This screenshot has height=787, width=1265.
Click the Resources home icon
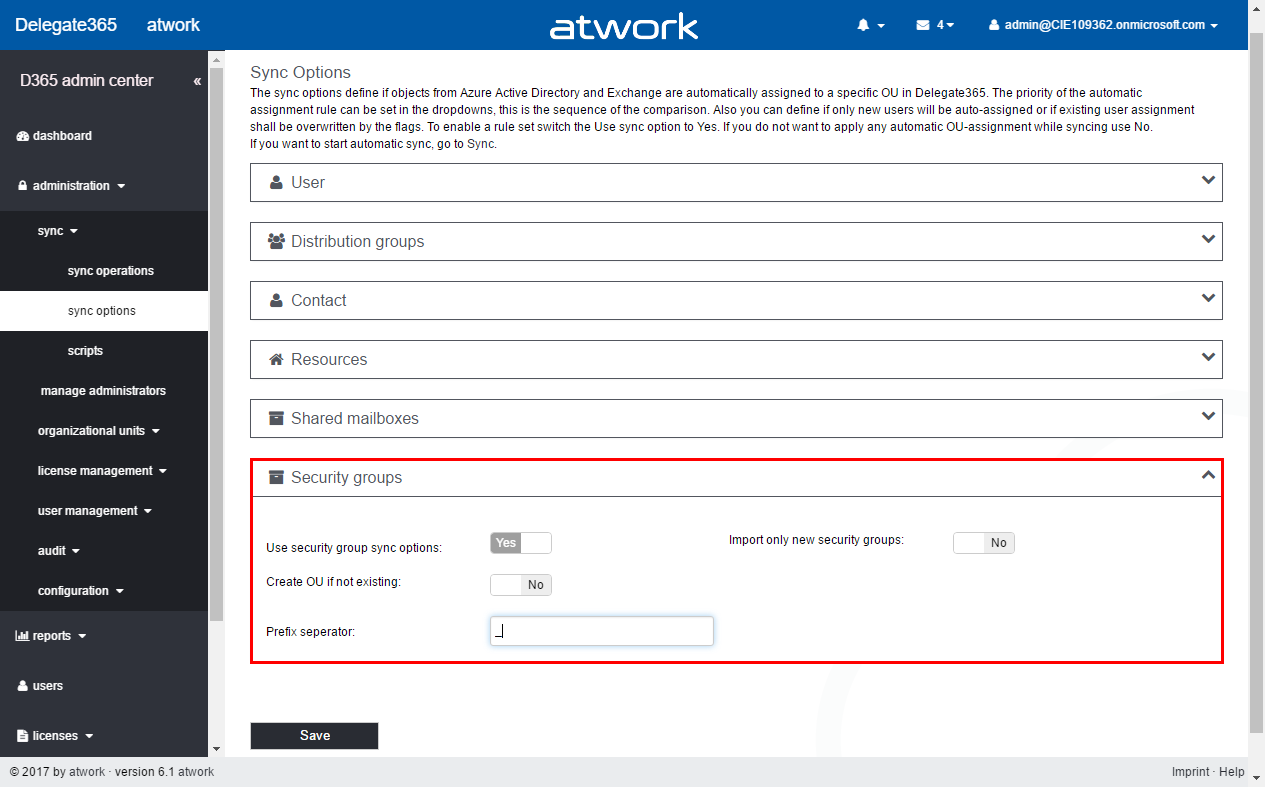tap(277, 359)
